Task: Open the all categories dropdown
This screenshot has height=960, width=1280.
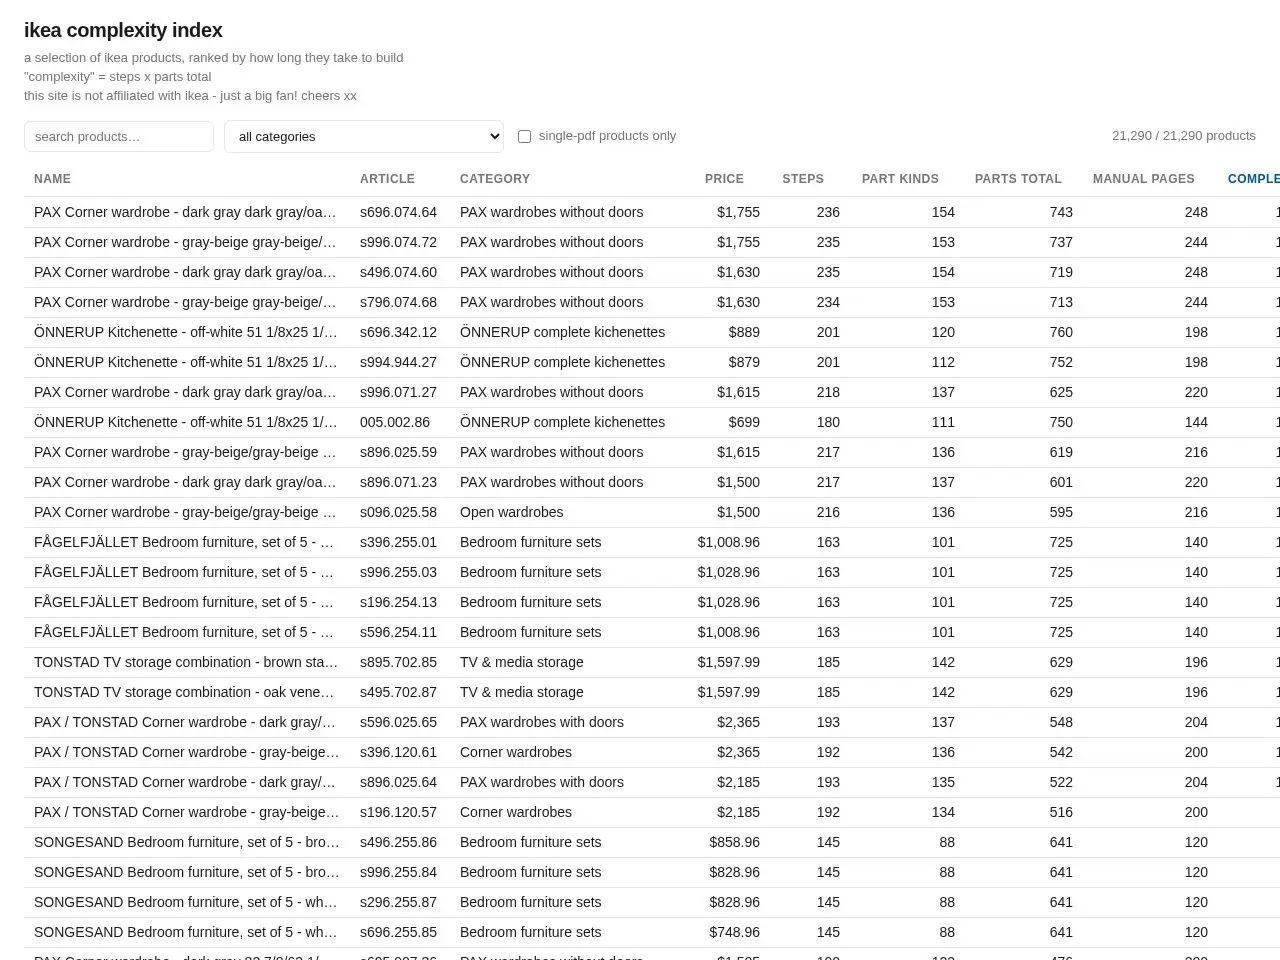Action: click(364, 136)
